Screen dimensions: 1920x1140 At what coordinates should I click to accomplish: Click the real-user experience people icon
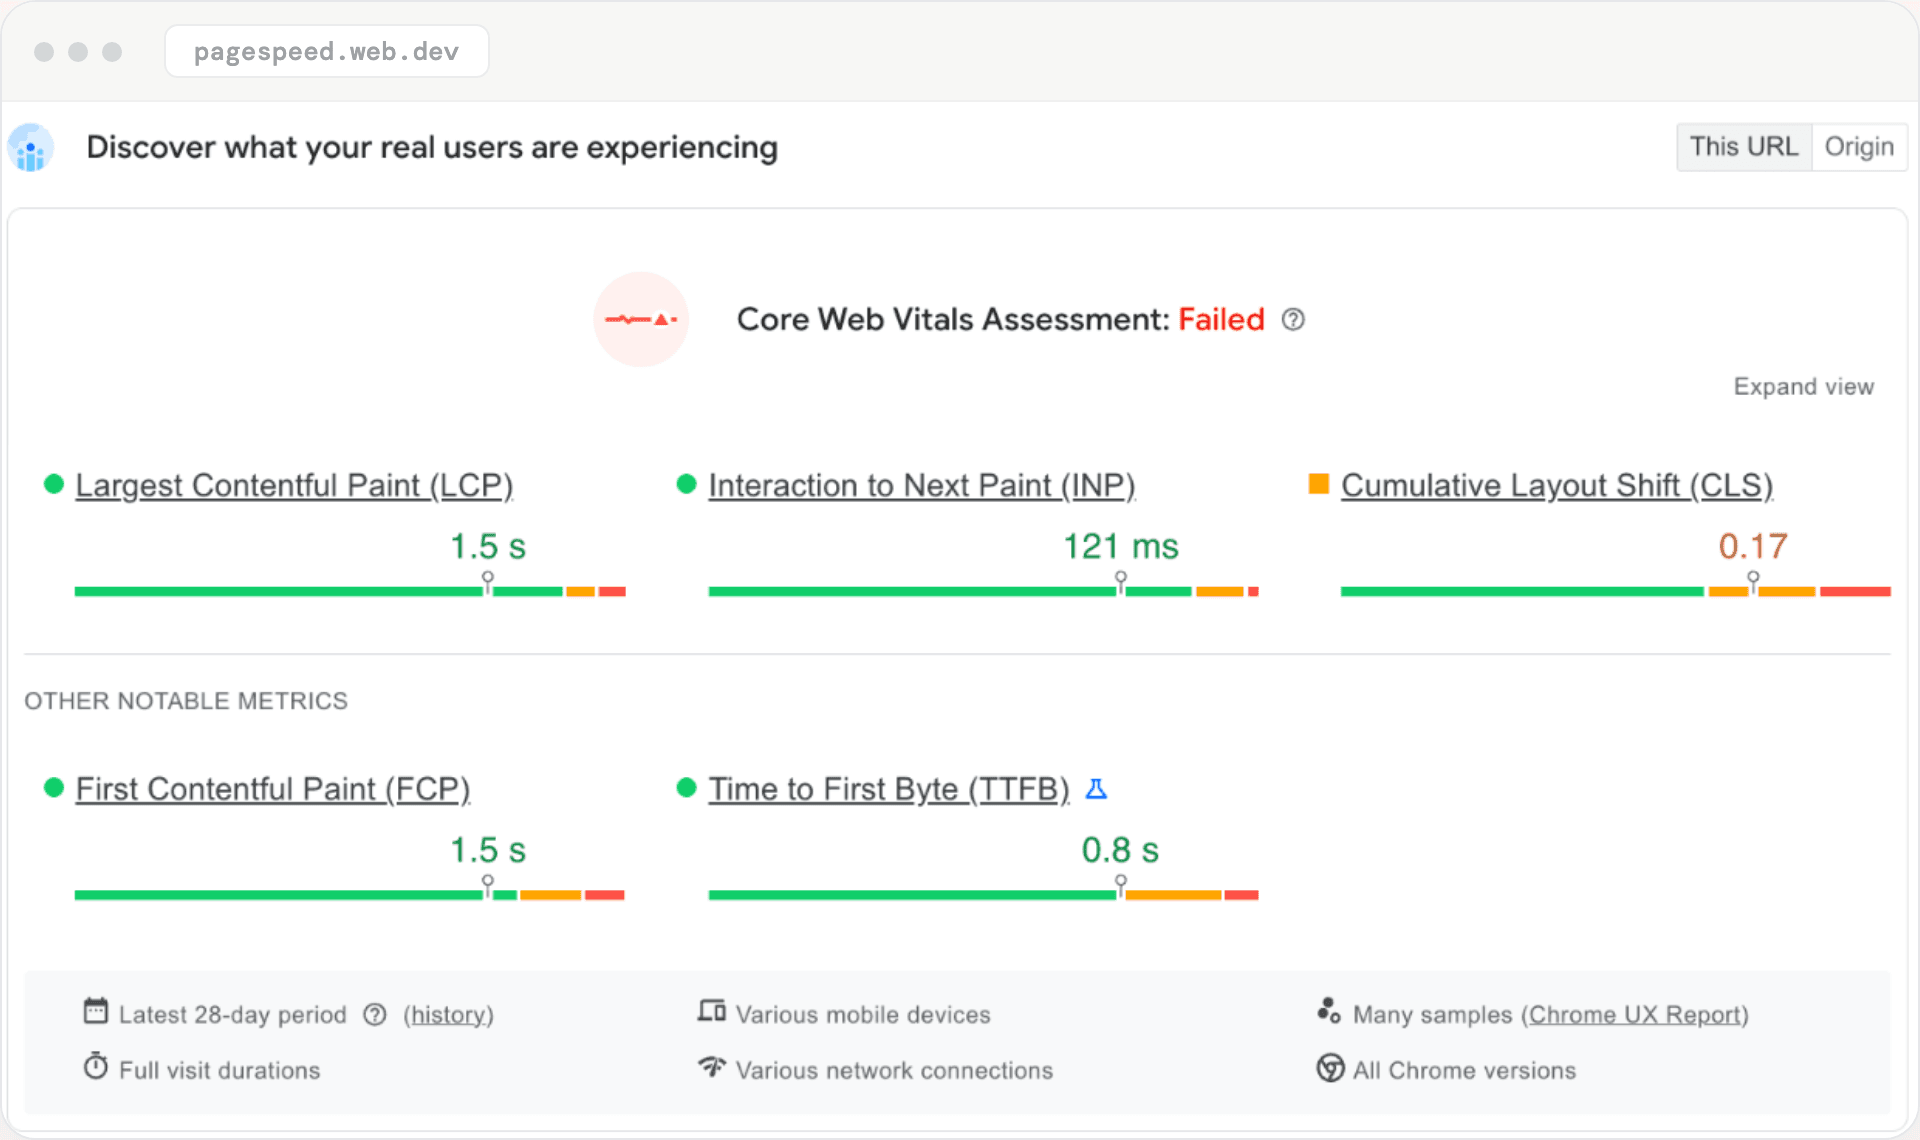tap(31, 148)
